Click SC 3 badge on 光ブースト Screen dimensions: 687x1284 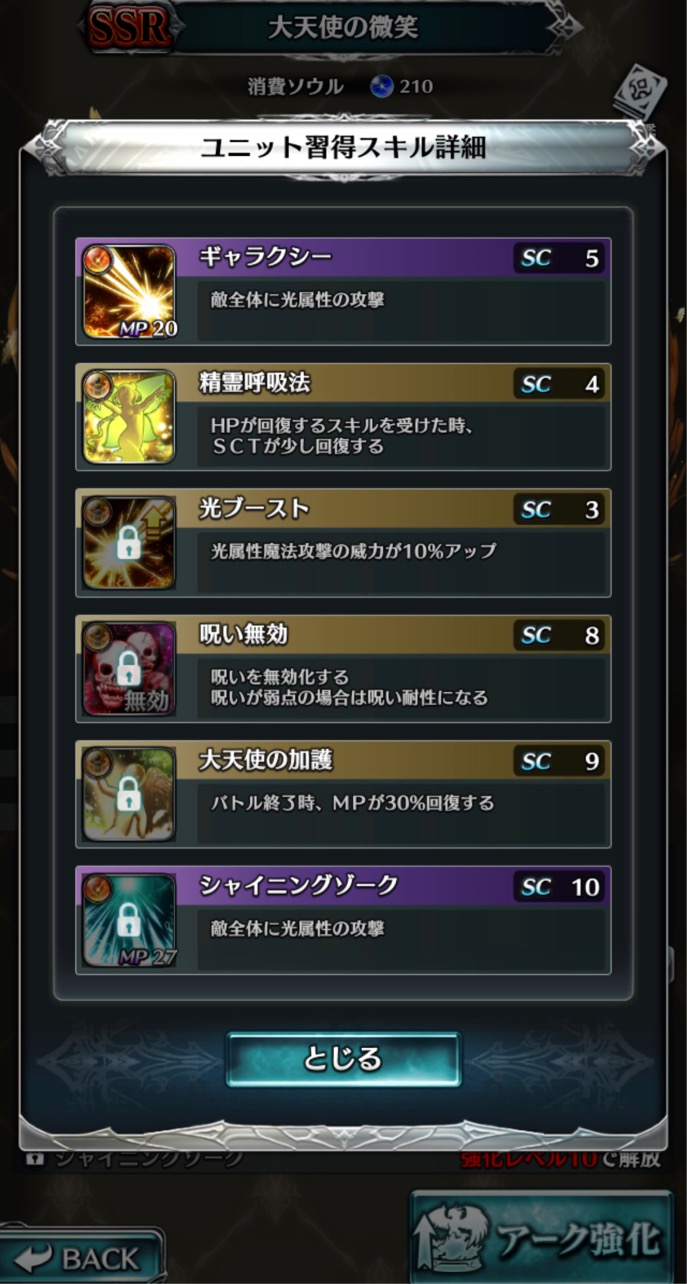pyautogui.click(x=560, y=510)
